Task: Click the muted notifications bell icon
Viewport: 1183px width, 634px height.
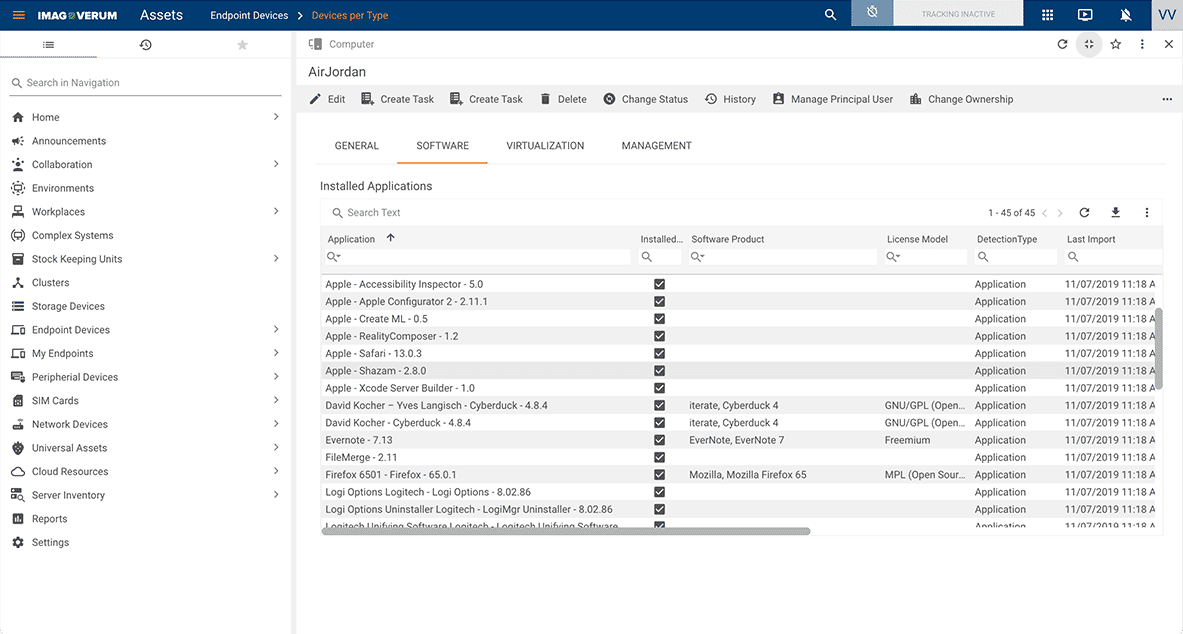Action: pos(1124,15)
